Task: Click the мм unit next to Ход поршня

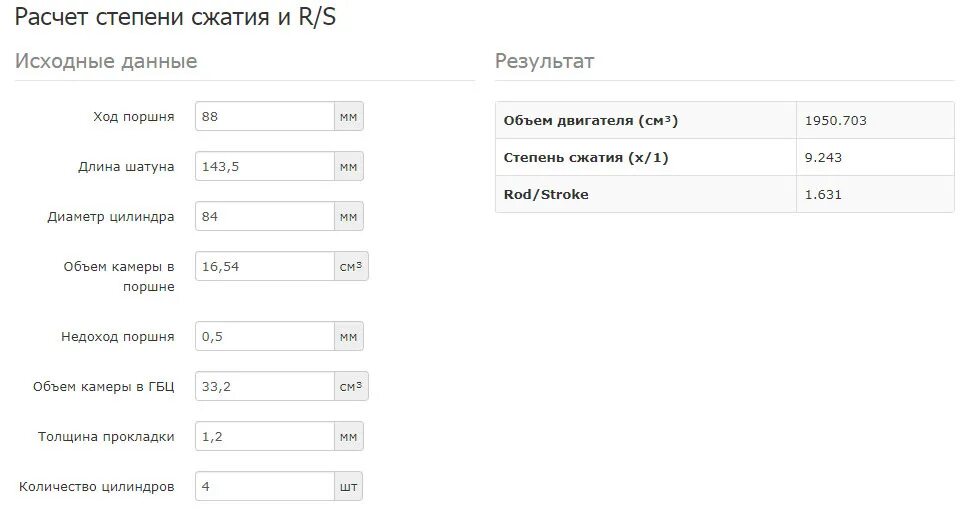Action: pos(349,116)
